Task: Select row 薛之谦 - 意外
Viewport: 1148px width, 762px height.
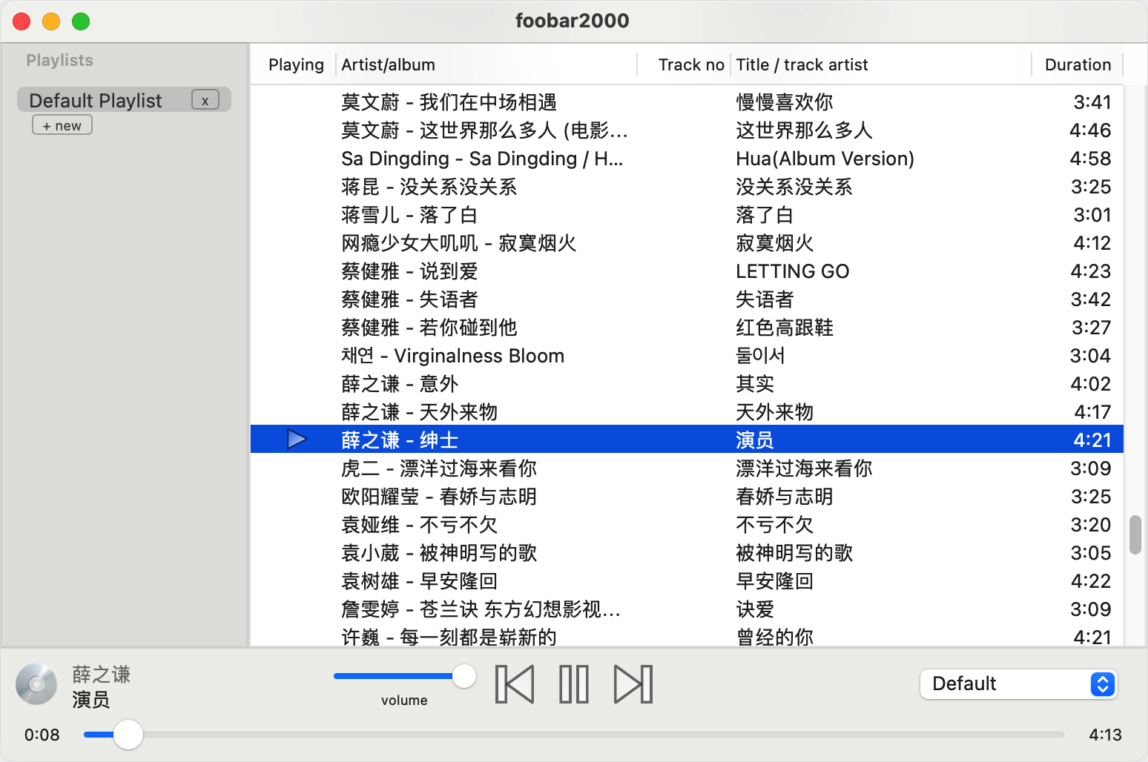Action: (x=687, y=384)
